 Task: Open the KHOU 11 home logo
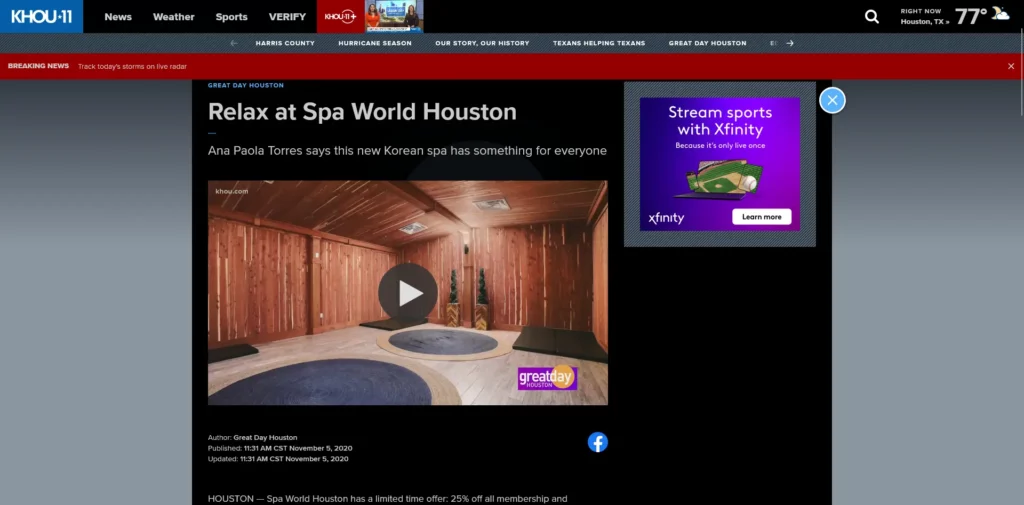[x=41, y=16]
